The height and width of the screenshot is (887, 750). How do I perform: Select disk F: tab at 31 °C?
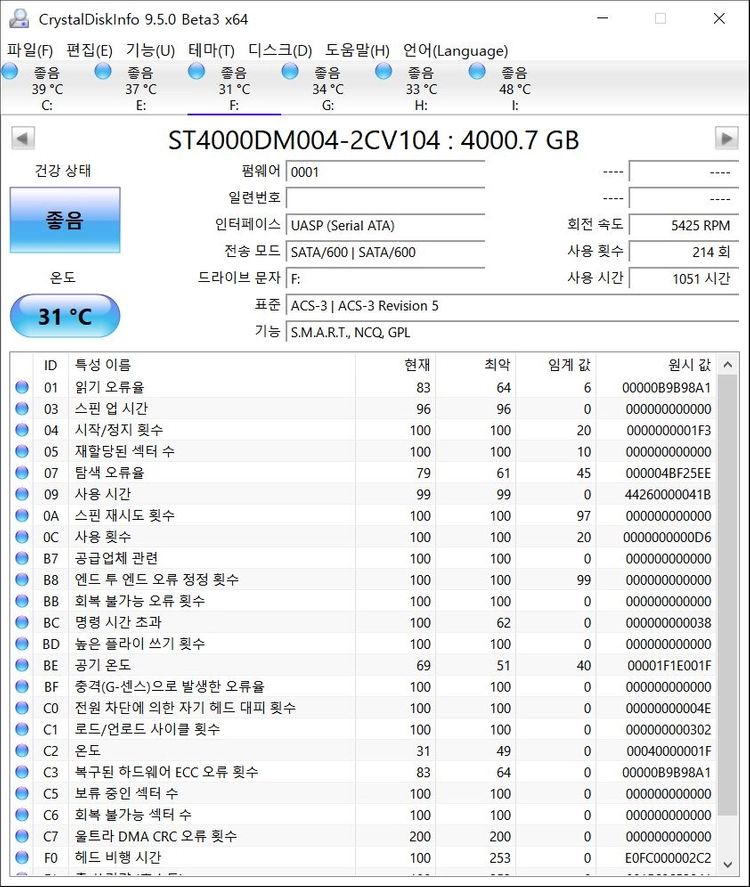coord(234,88)
